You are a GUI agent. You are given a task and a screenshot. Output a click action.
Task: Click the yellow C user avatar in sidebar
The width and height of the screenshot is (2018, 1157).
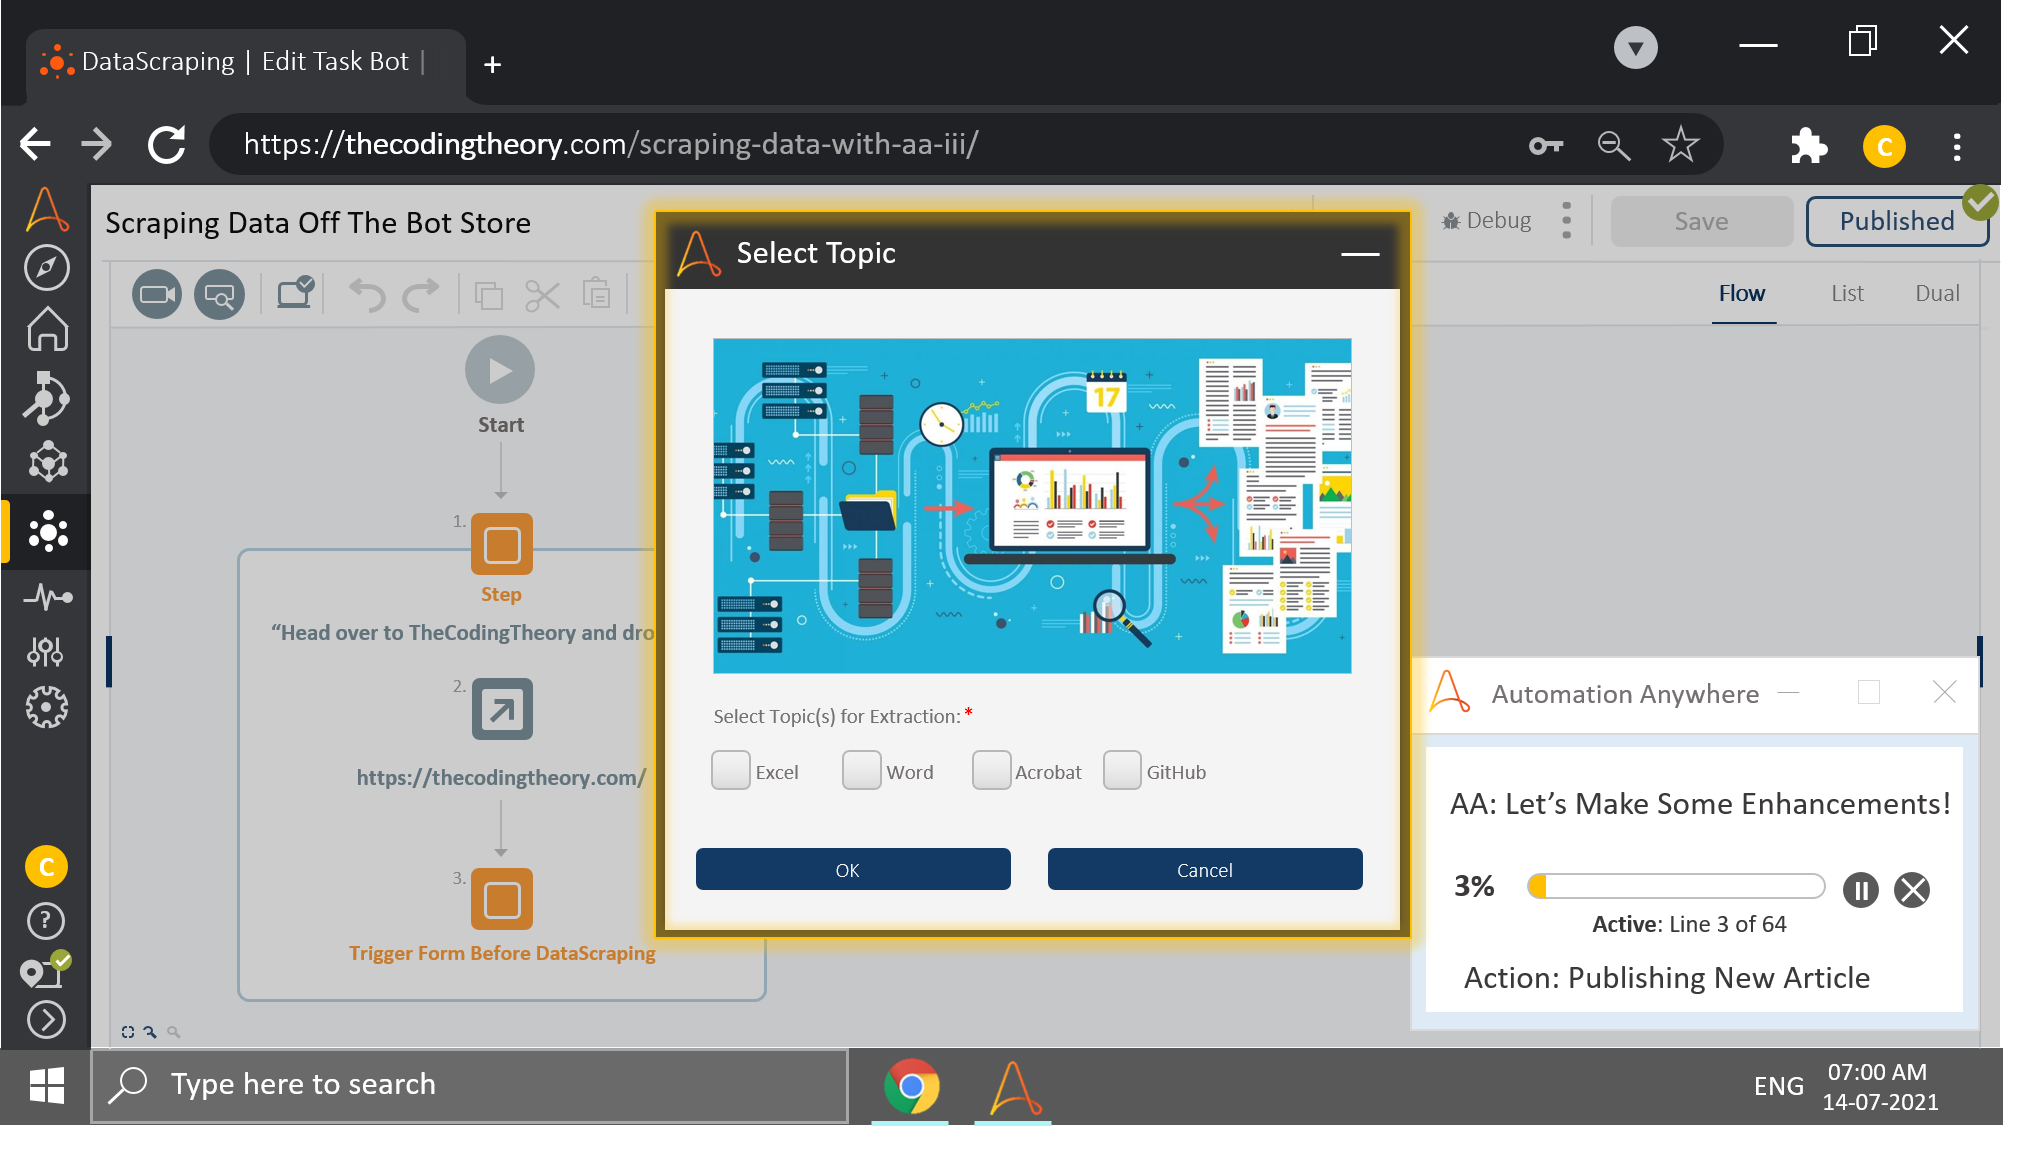(46, 867)
